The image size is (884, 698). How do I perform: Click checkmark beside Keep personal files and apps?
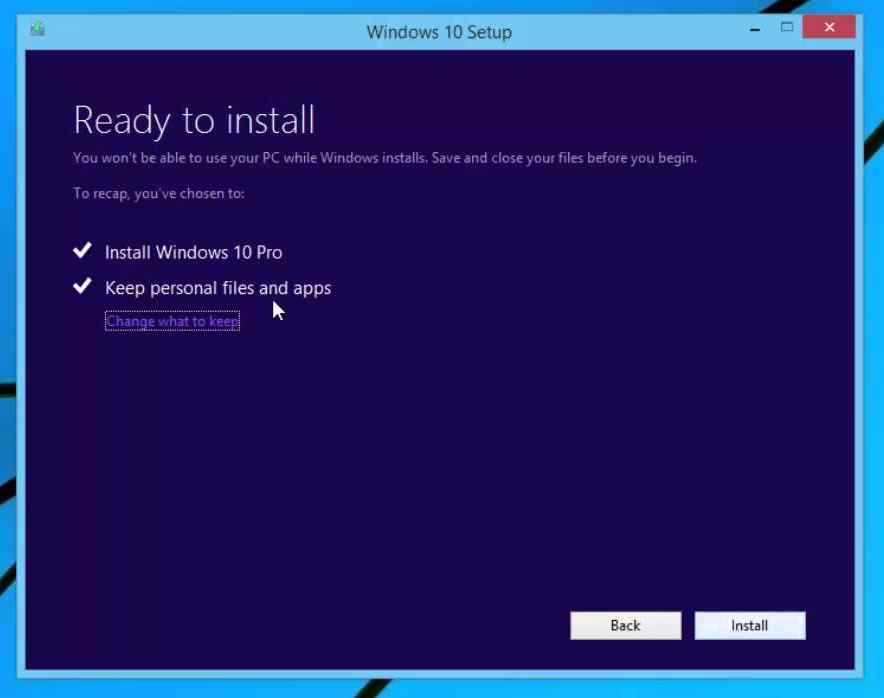tap(82, 285)
